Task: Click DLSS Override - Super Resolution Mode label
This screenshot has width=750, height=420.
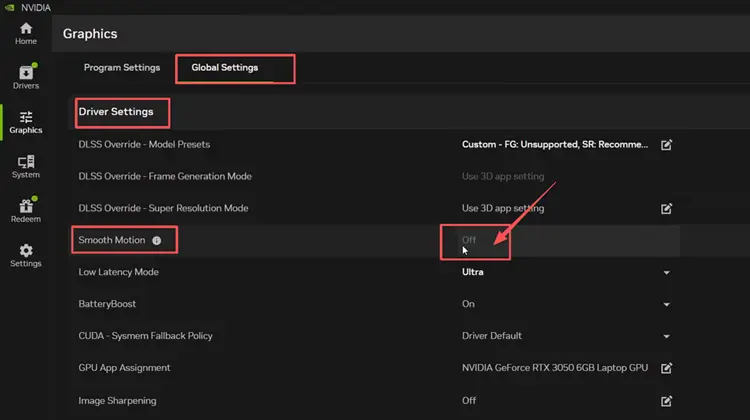Action: [x=163, y=208]
